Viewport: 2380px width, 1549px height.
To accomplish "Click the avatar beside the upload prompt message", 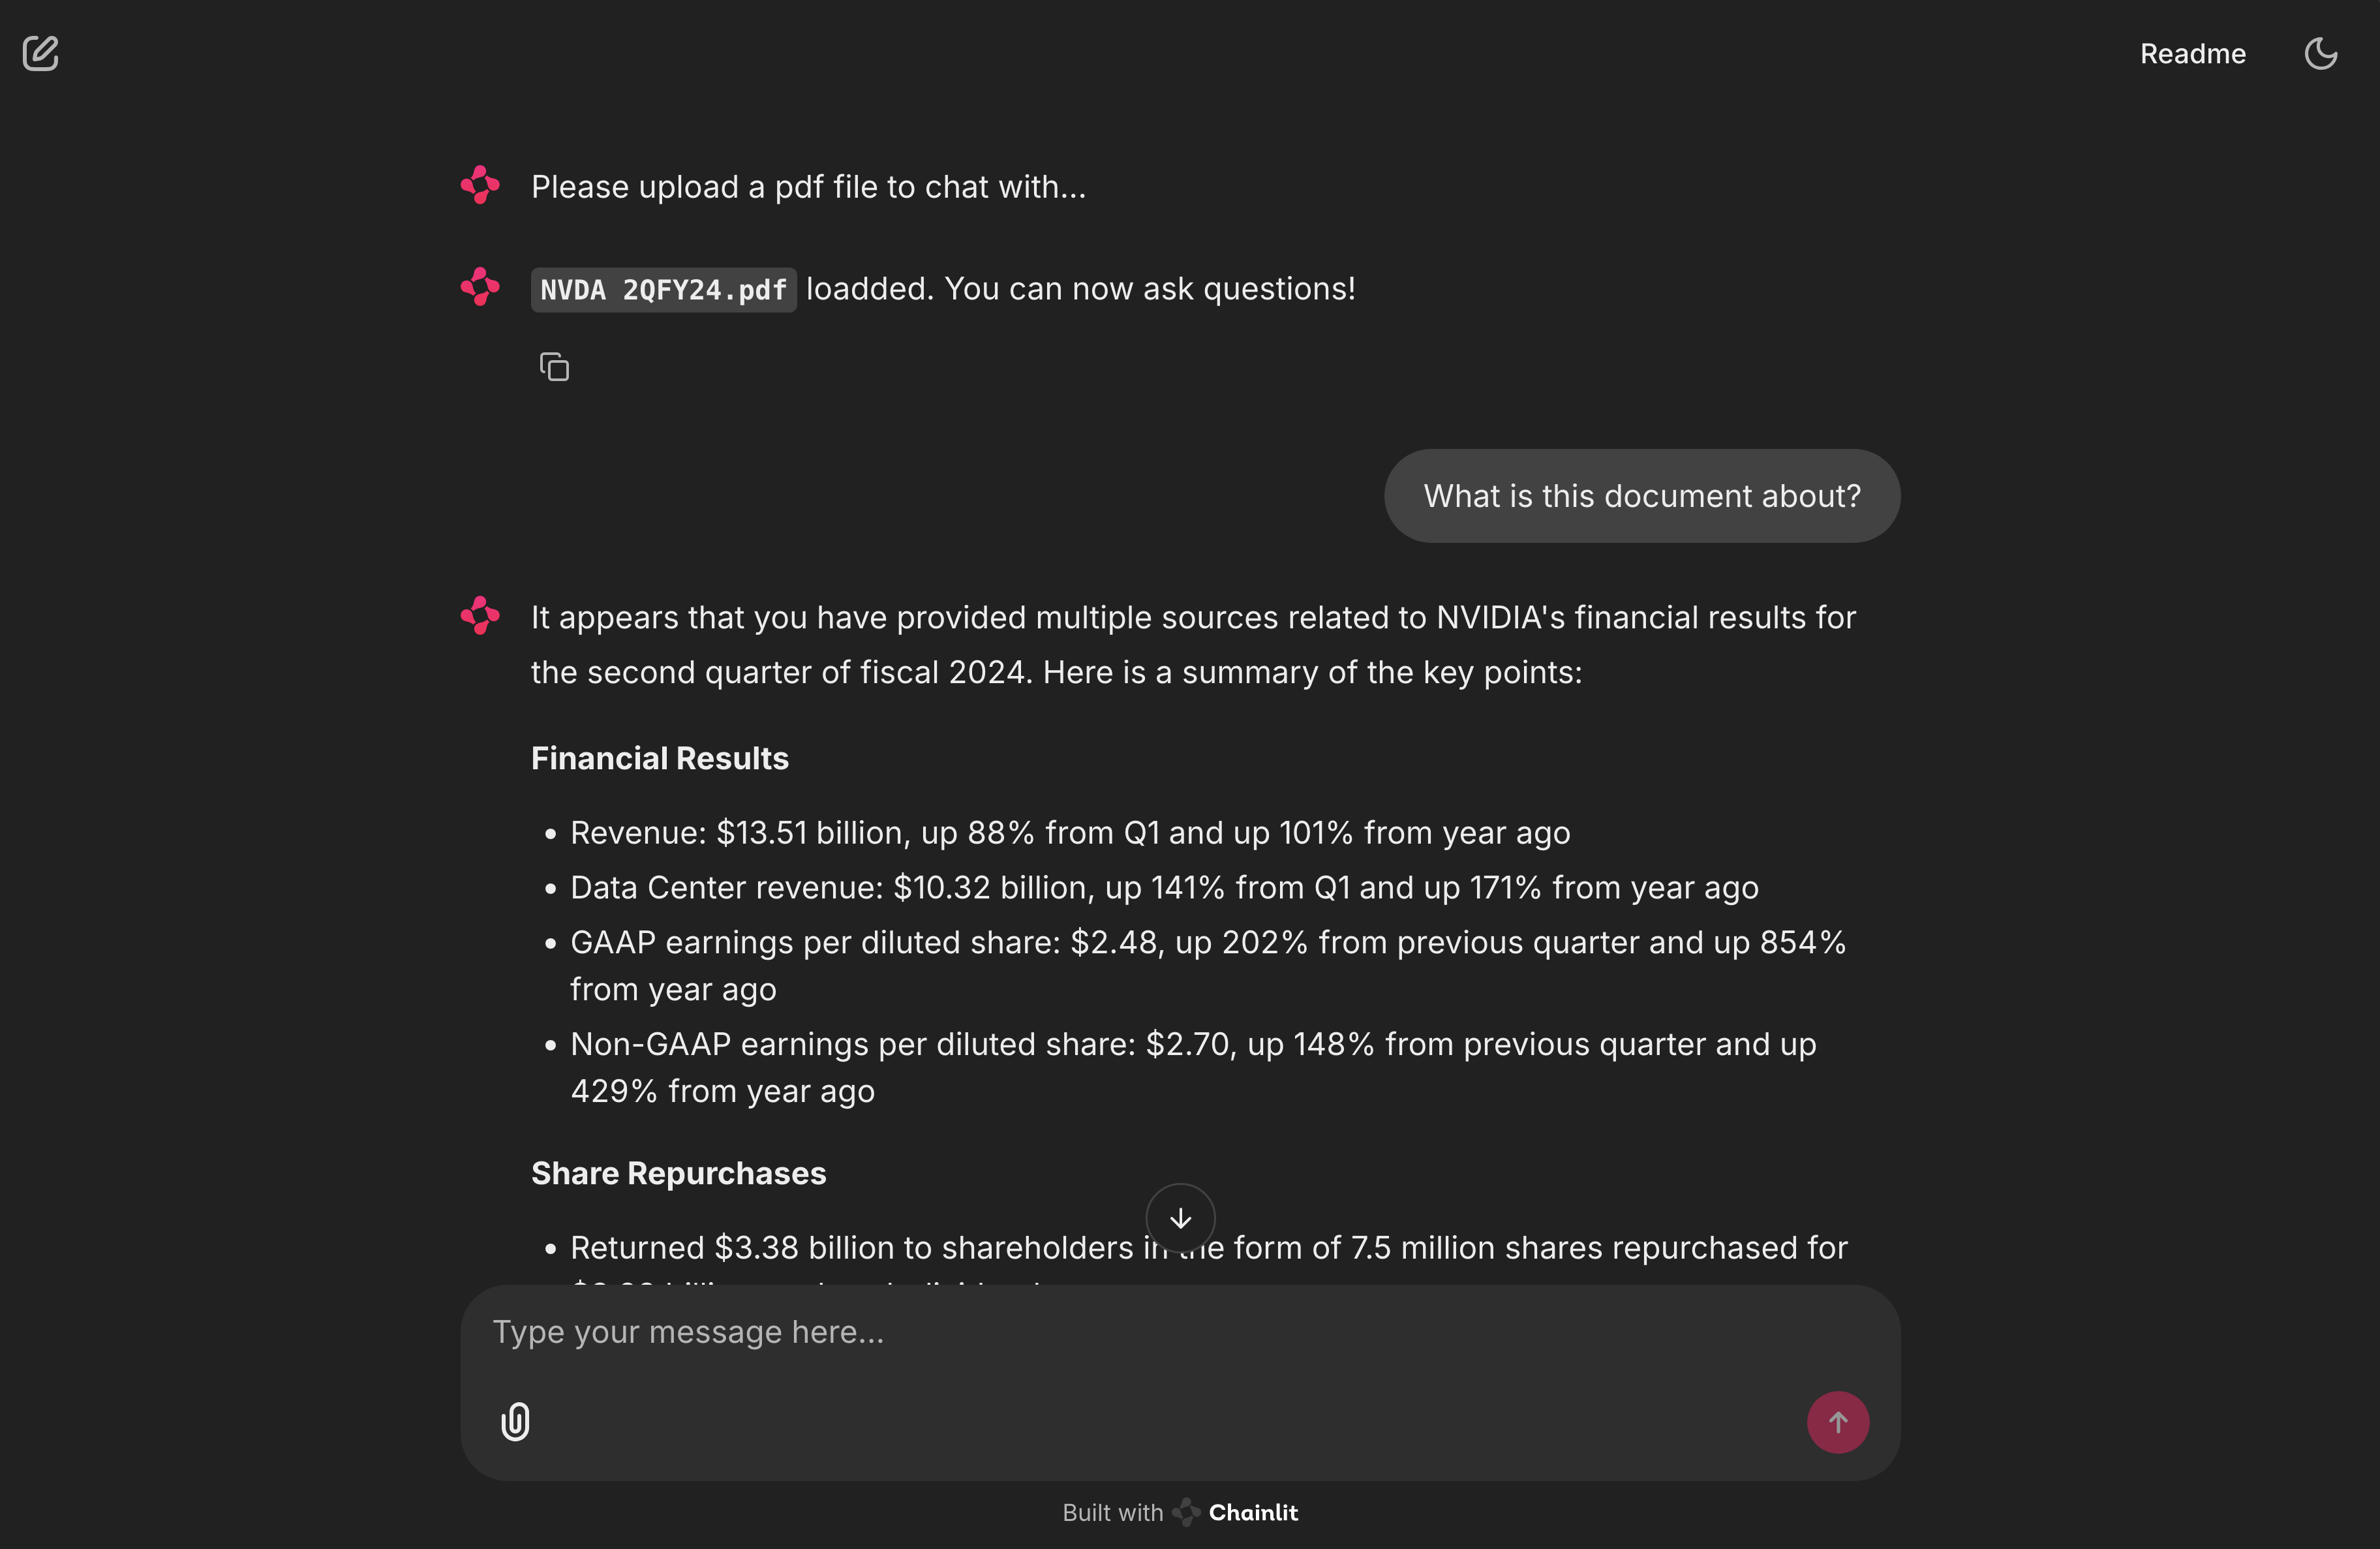I will [480, 186].
